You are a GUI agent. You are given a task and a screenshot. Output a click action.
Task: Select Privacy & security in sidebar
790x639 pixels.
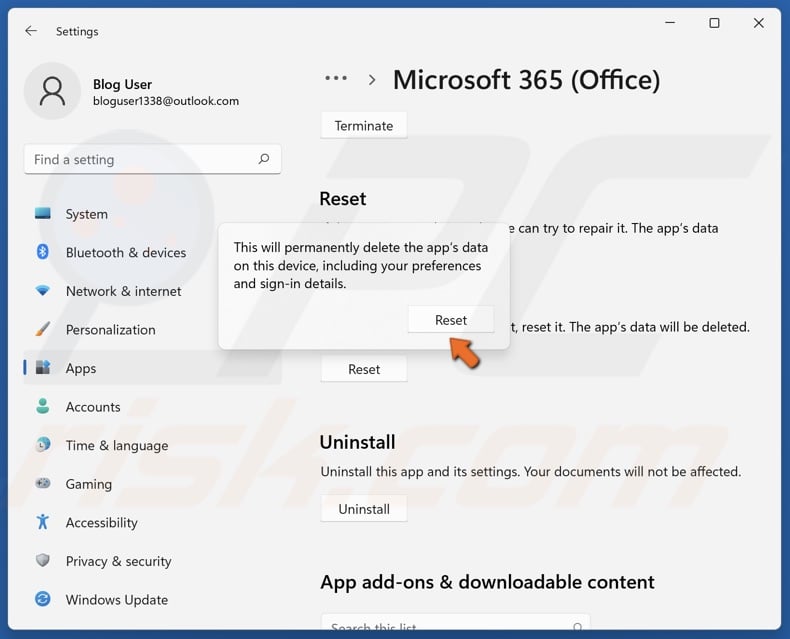point(118,561)
